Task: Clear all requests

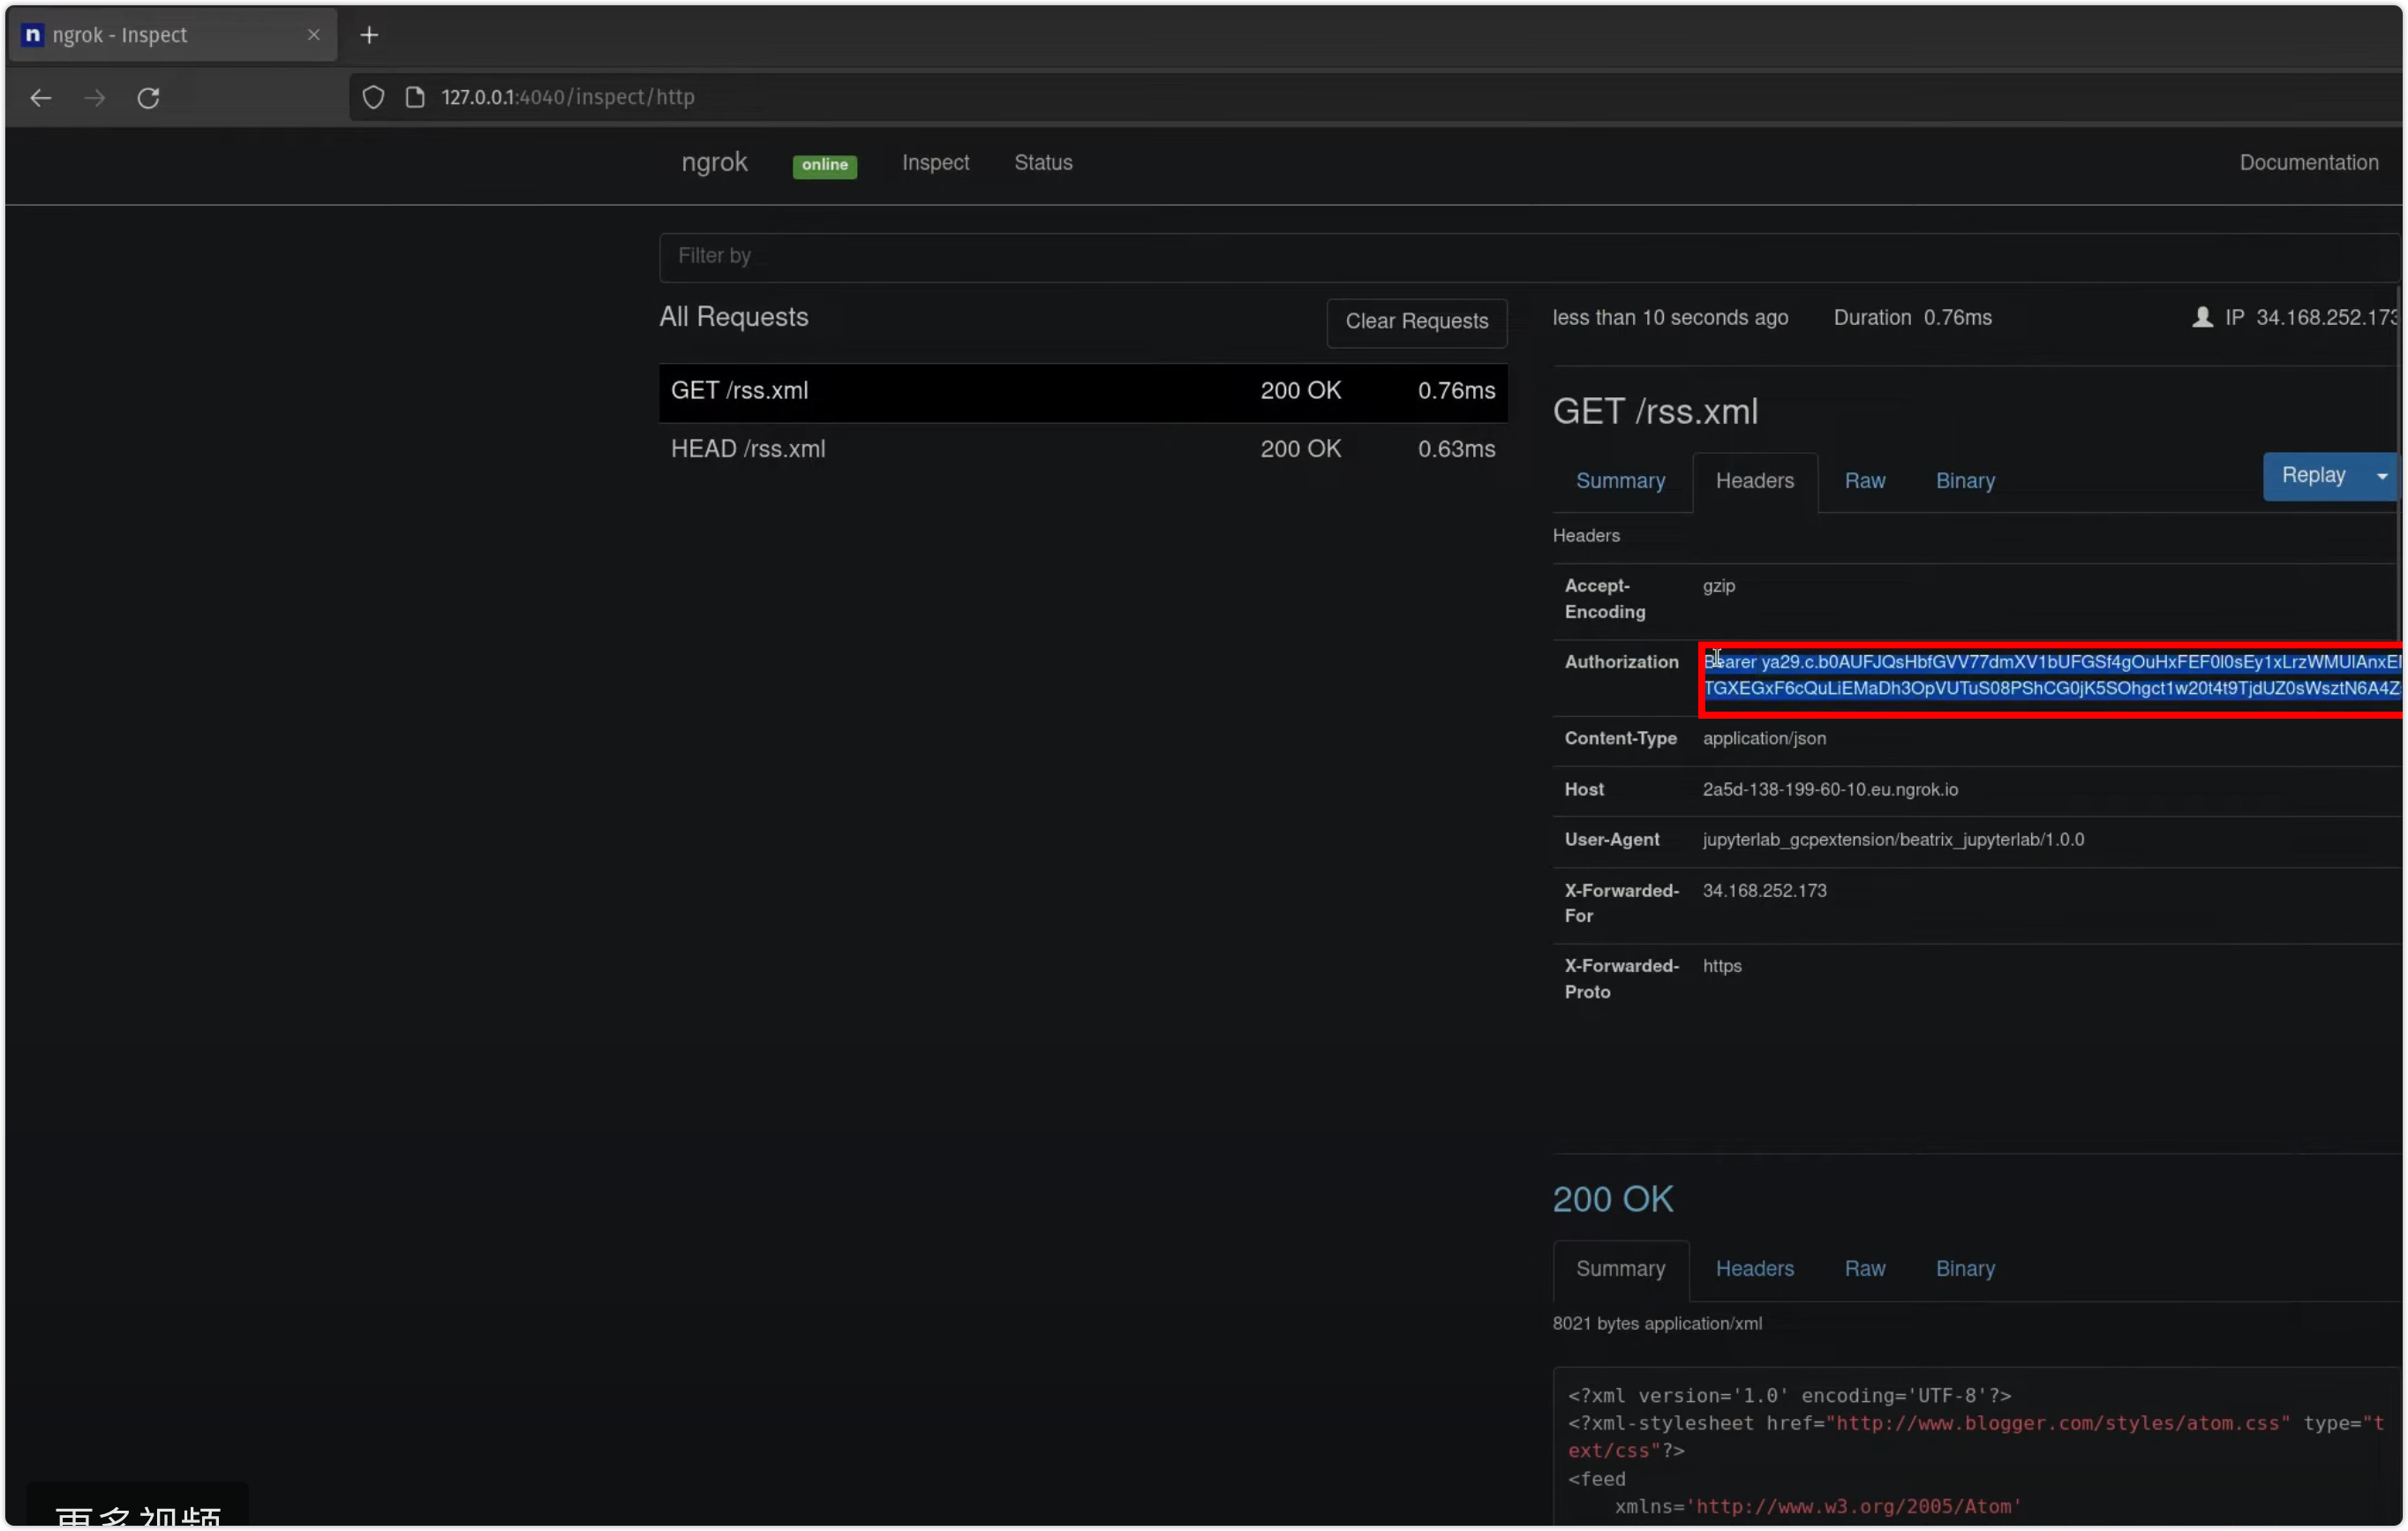Action: [1416, 322]
